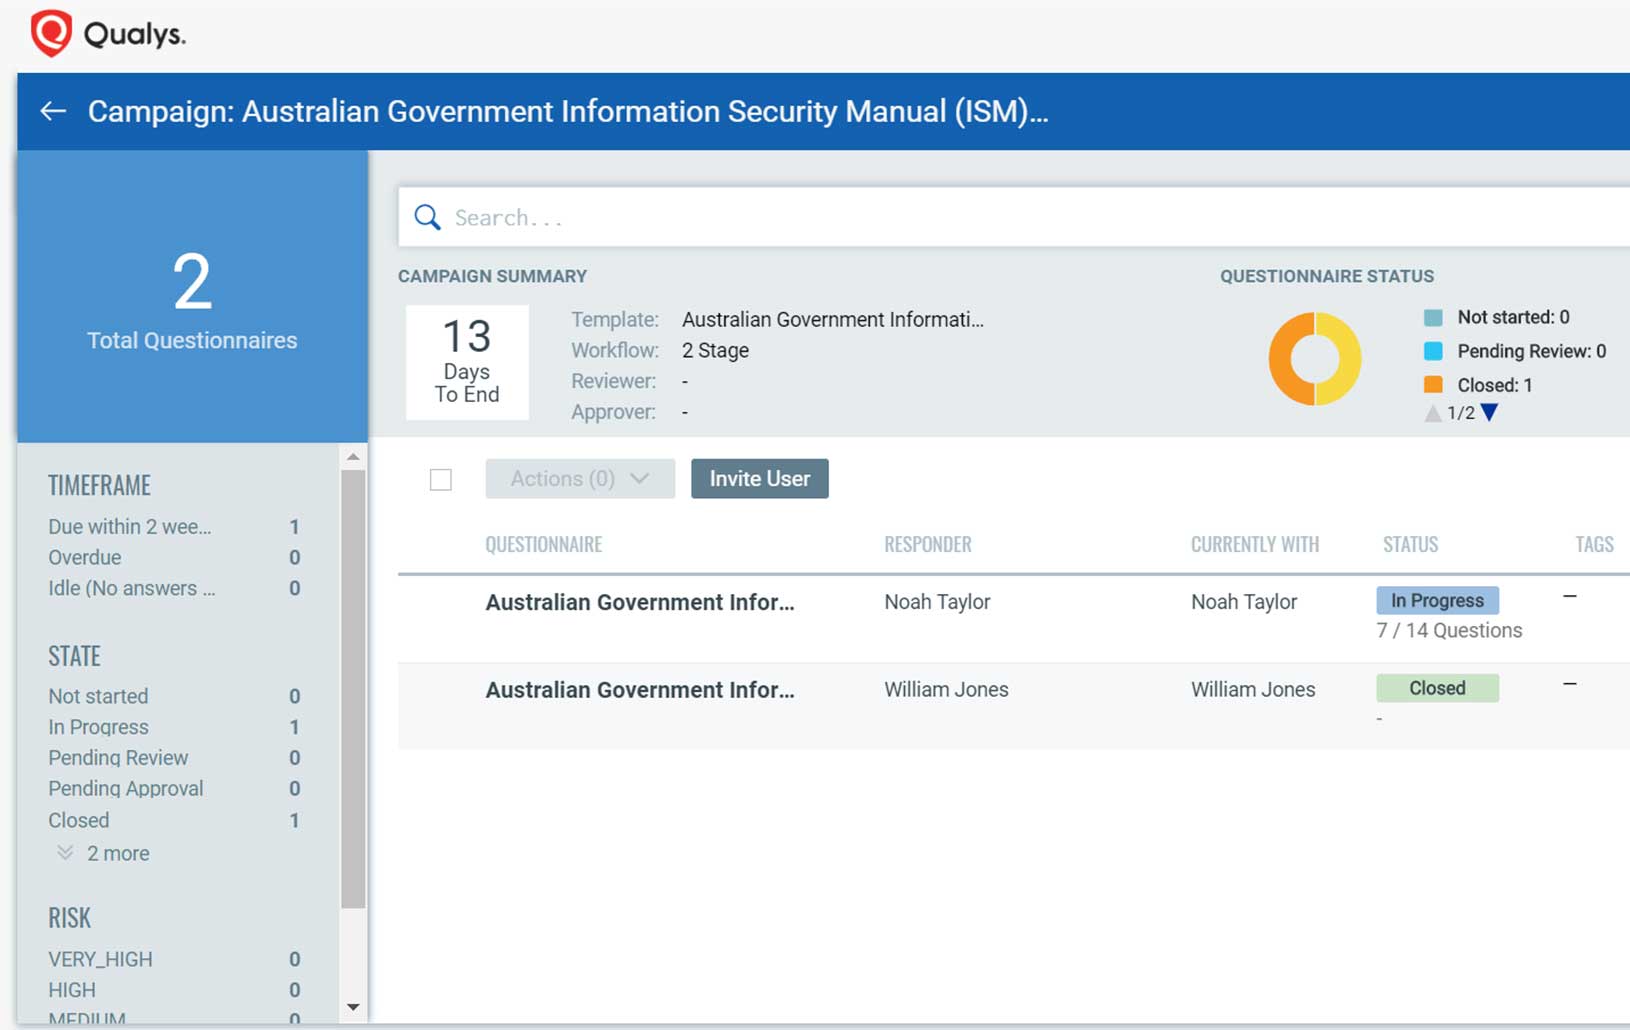This screenshot has height=1030, width=1630.
Task: Click the Invite User button
Action: (x=759, y=478)
